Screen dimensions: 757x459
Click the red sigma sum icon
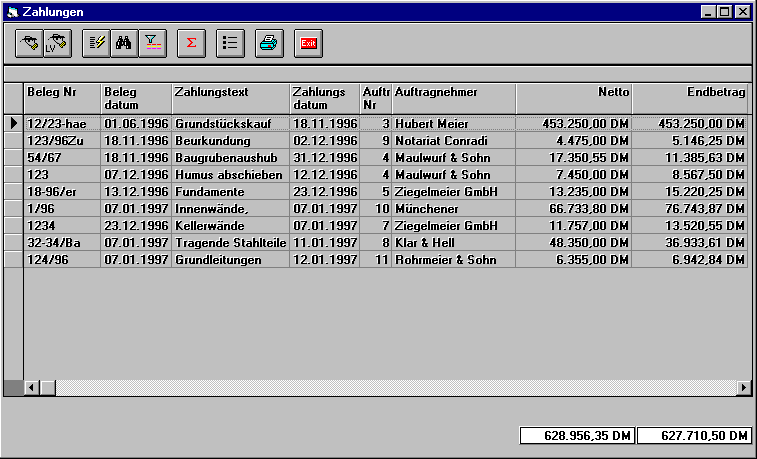point(190,42)
